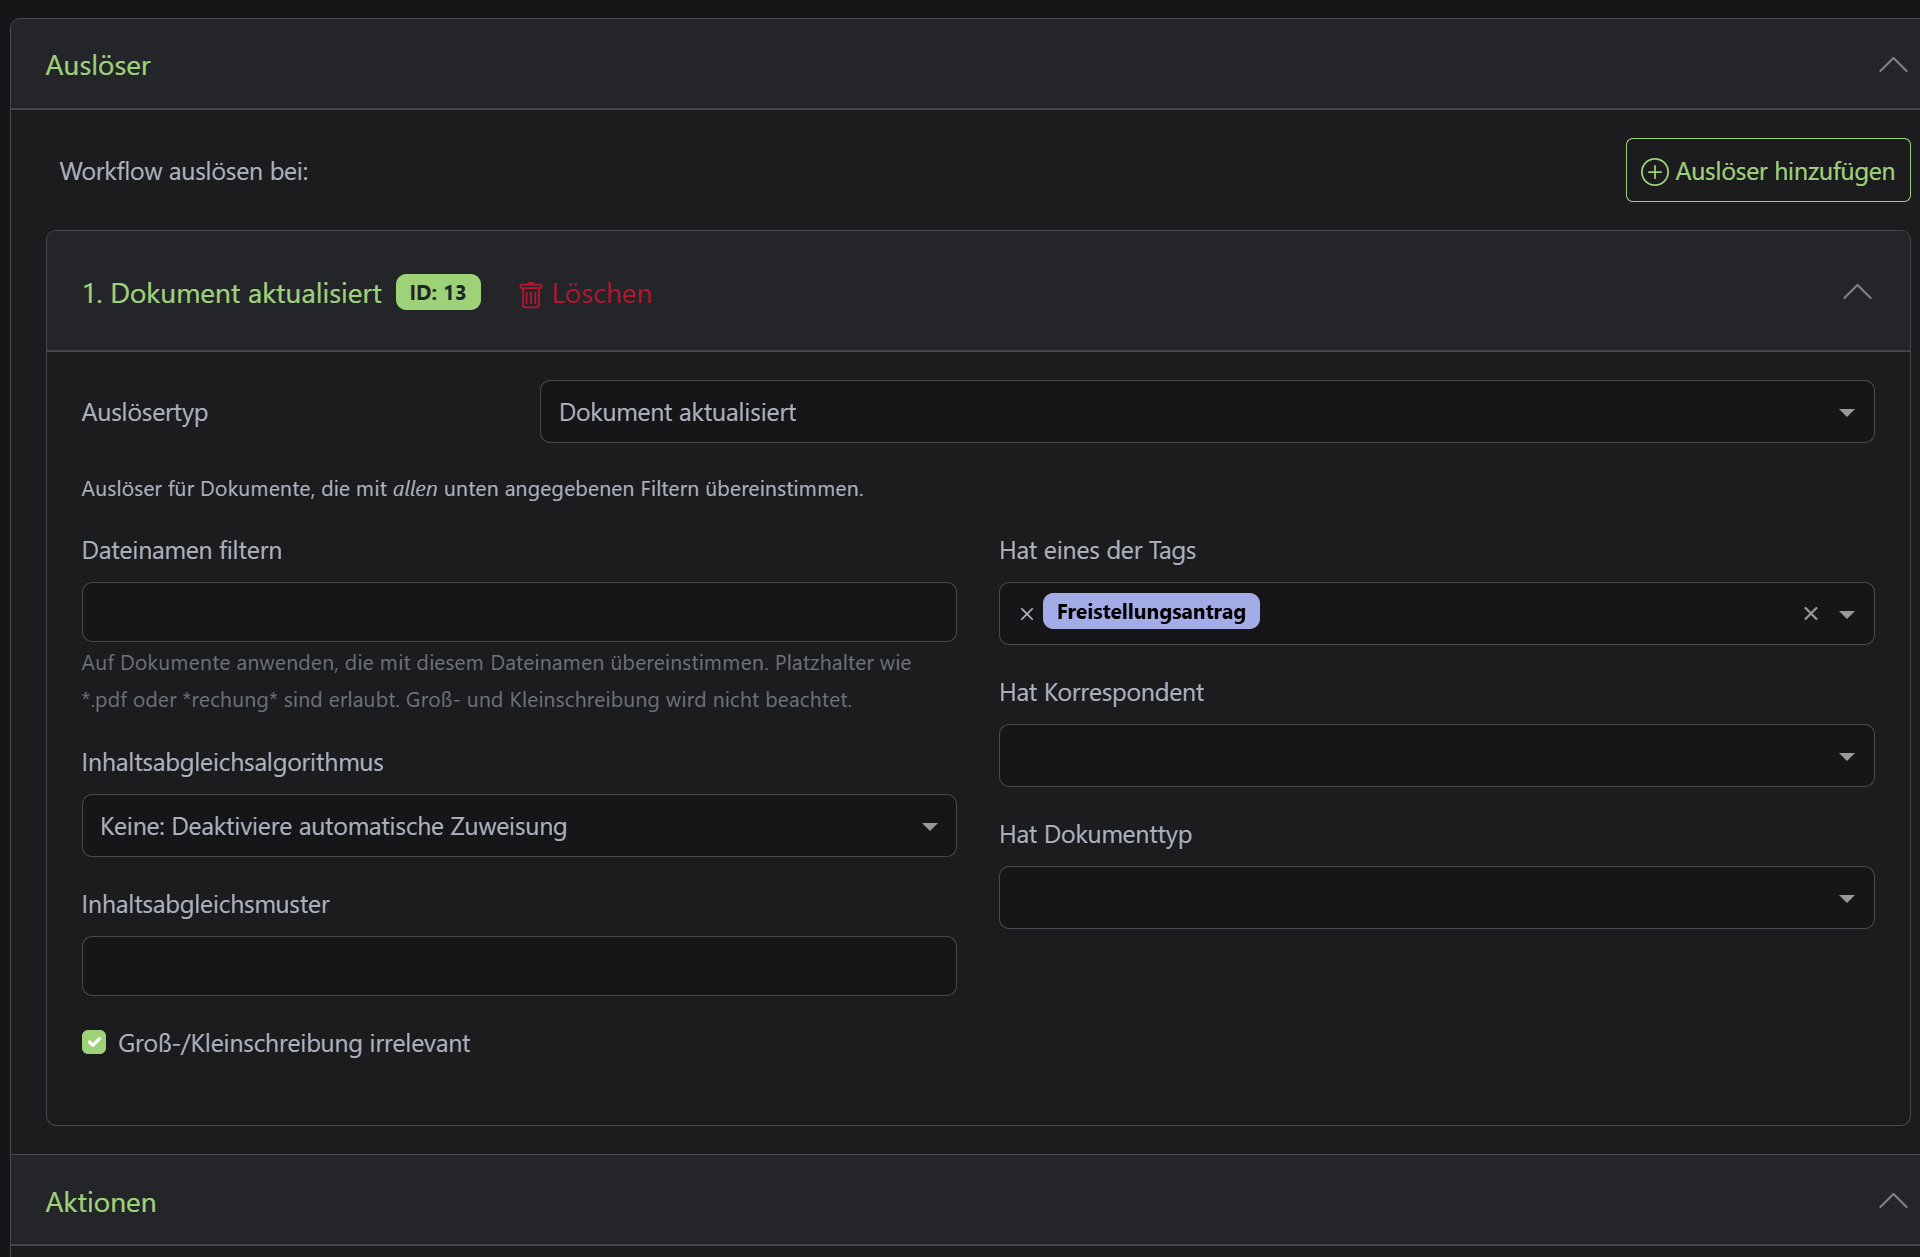1920x1257 pixels.
Task: Expand the Hat eines der Tags dropdown arrow
Action: pos(1846,614)
